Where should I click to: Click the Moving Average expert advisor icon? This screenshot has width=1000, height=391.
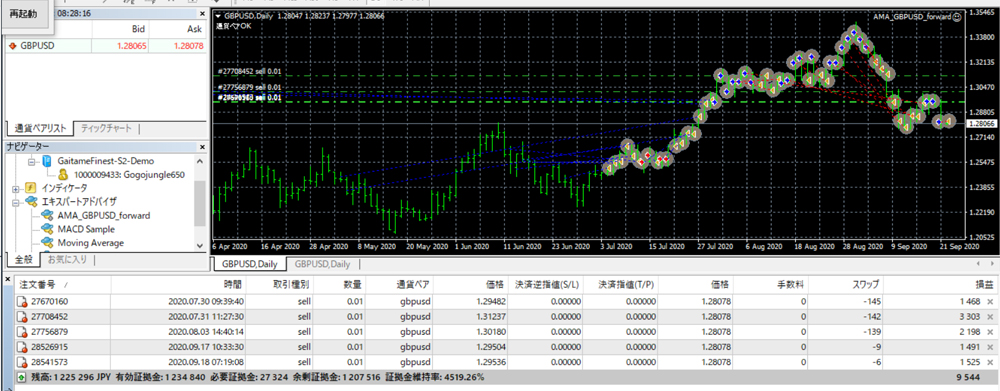[47, 242]
